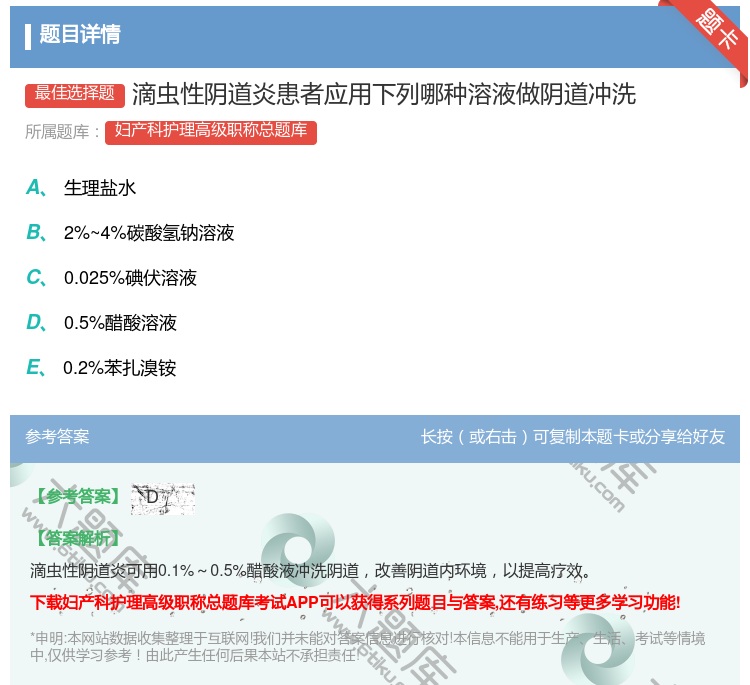
Task: Click the 【答案解析】 green label
Action: point(78,538)
